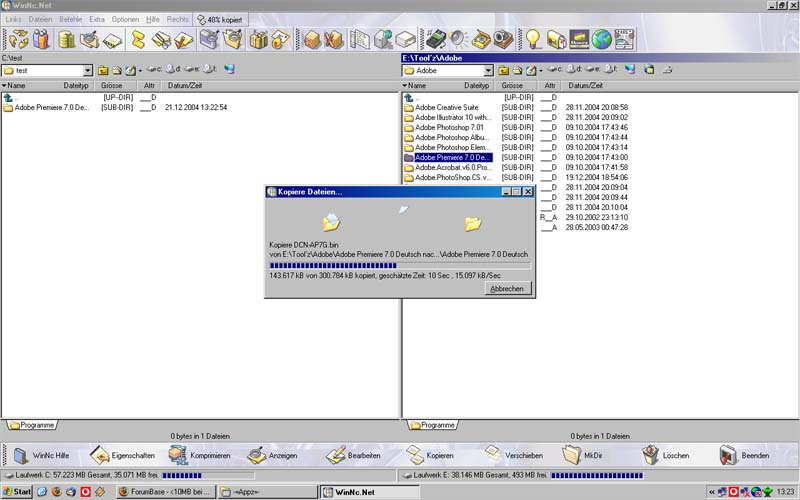The width and height of the screenshot is (800, 500).
Task: Click the MkDir button
Action: (582, 455)
